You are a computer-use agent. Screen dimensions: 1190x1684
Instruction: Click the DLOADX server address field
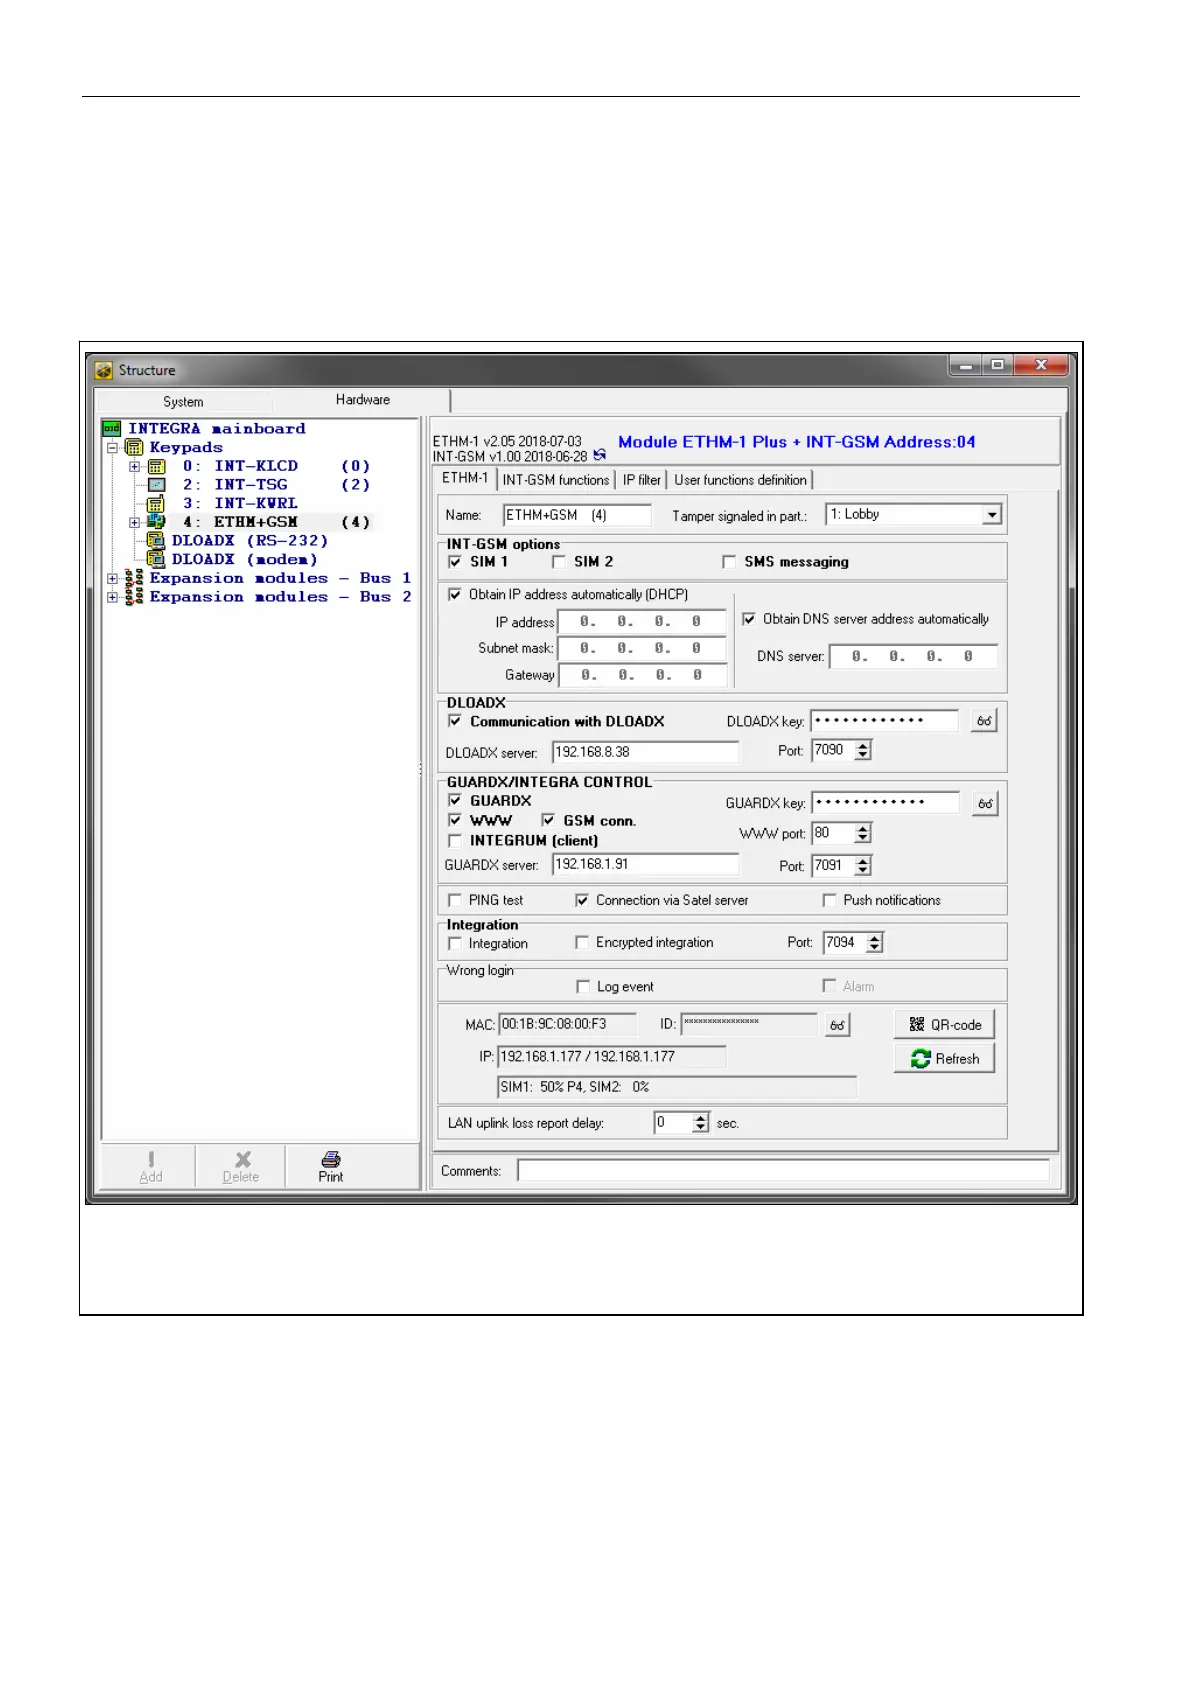point(646,753)
